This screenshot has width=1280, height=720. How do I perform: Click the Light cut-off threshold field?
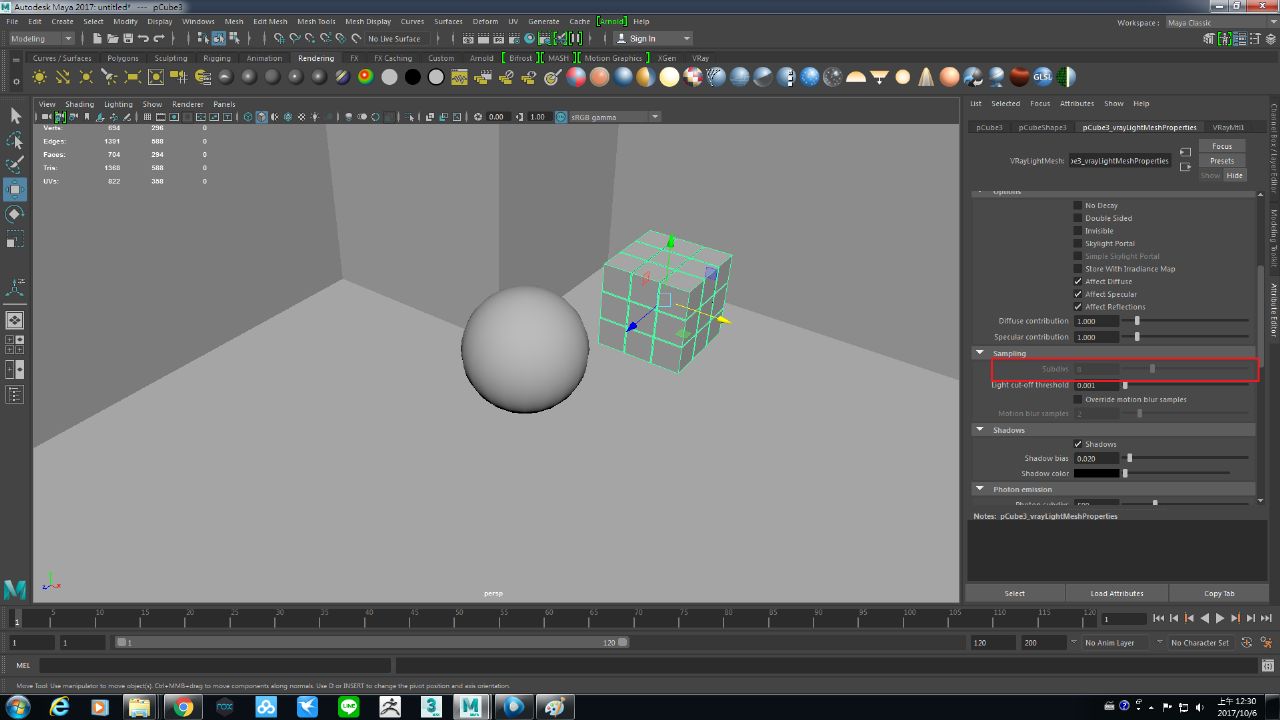(1097, 385)
